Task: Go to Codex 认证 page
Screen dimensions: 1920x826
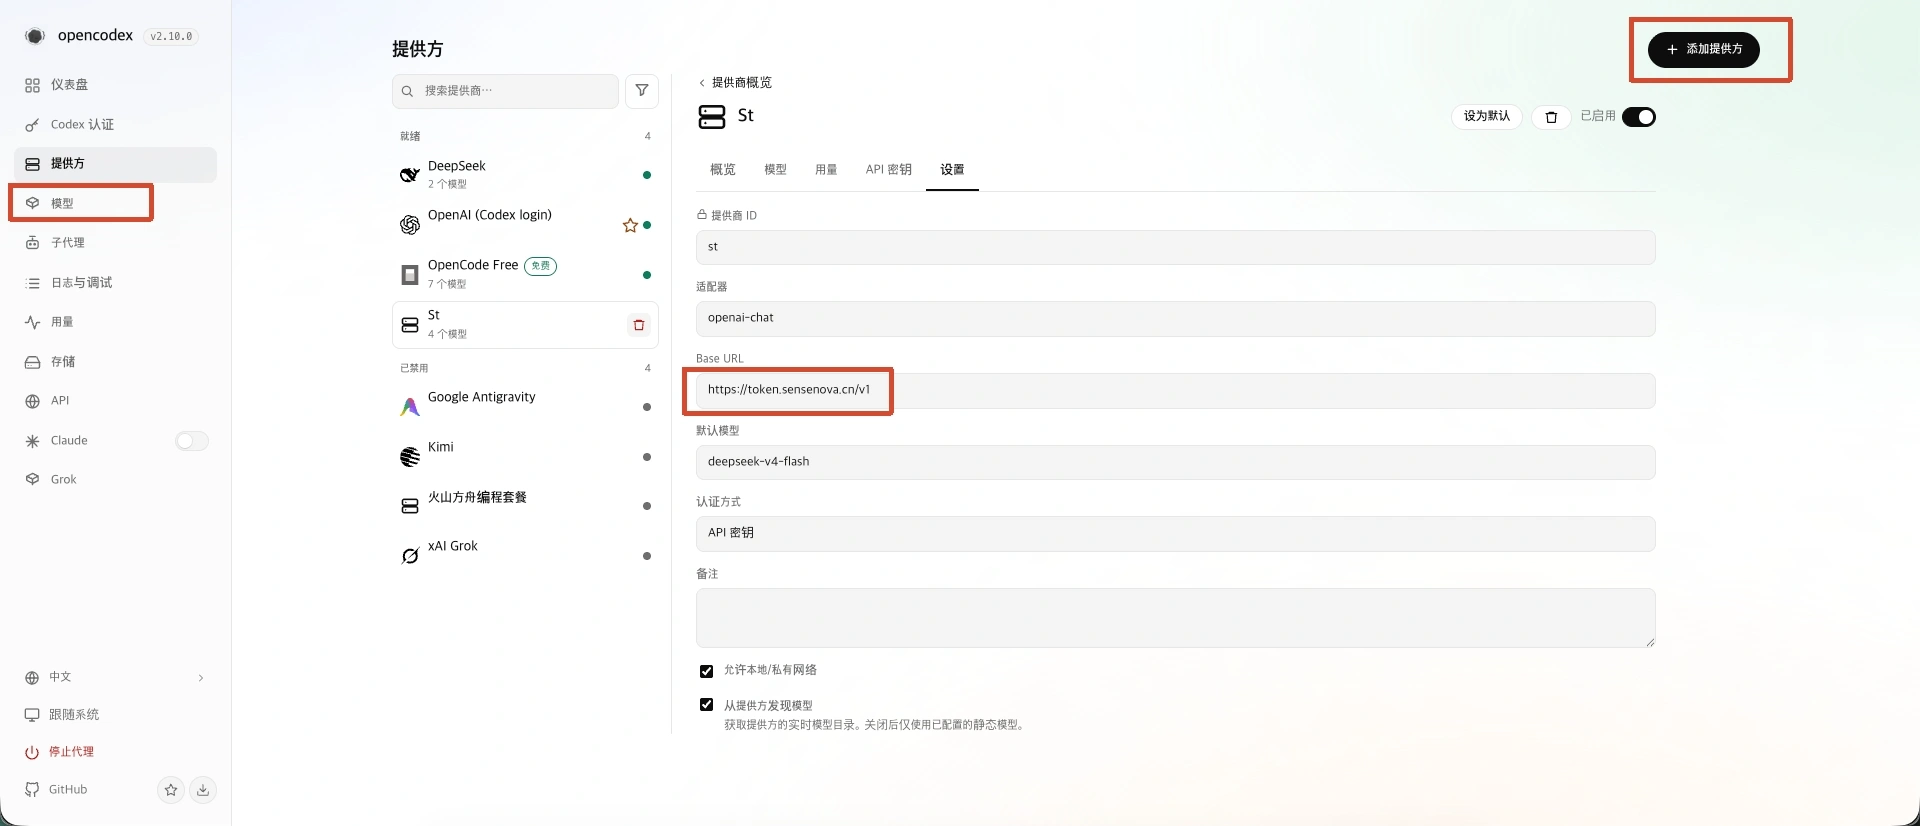Action: click(115, 125)
